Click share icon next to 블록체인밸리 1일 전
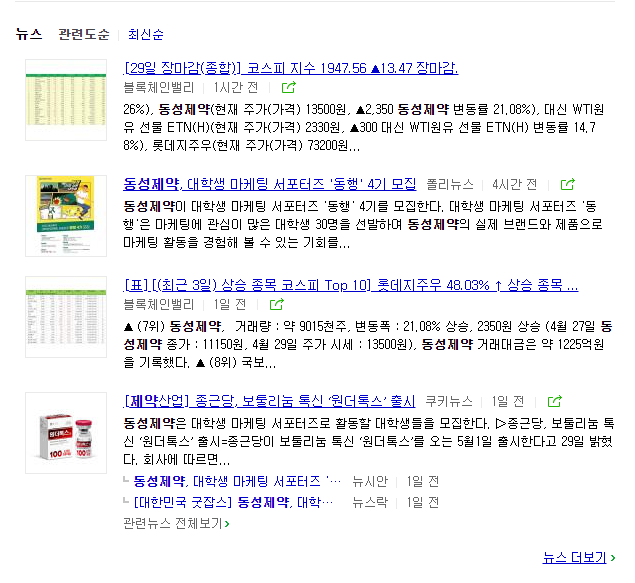635x583 pixels. tap(277, 304)
